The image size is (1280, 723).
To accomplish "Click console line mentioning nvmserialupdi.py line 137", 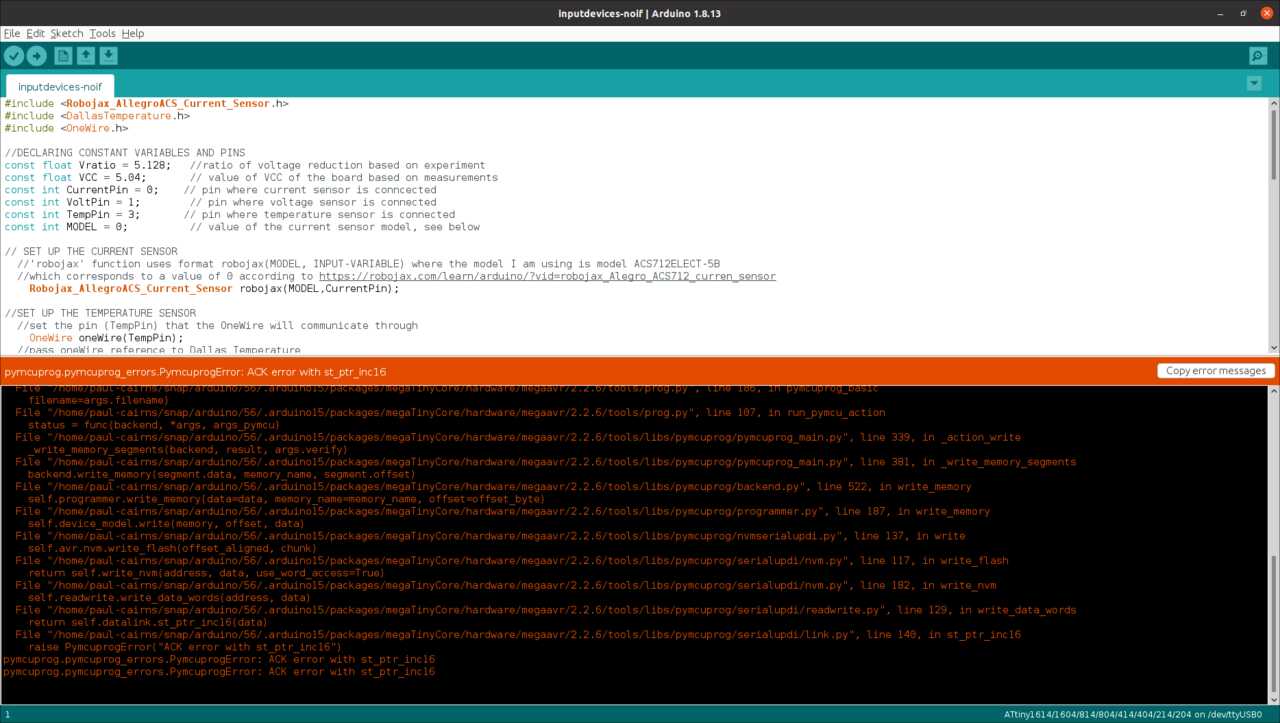I will coord(490,536).
